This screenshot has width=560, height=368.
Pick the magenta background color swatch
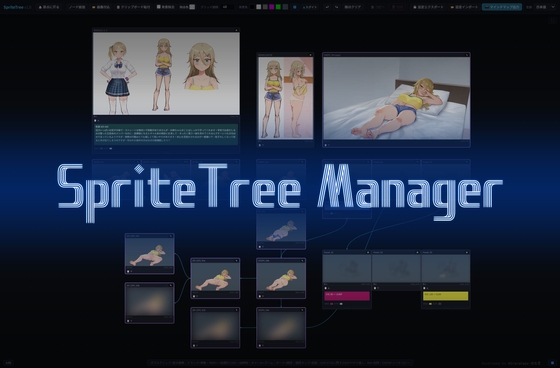[272, 7]
